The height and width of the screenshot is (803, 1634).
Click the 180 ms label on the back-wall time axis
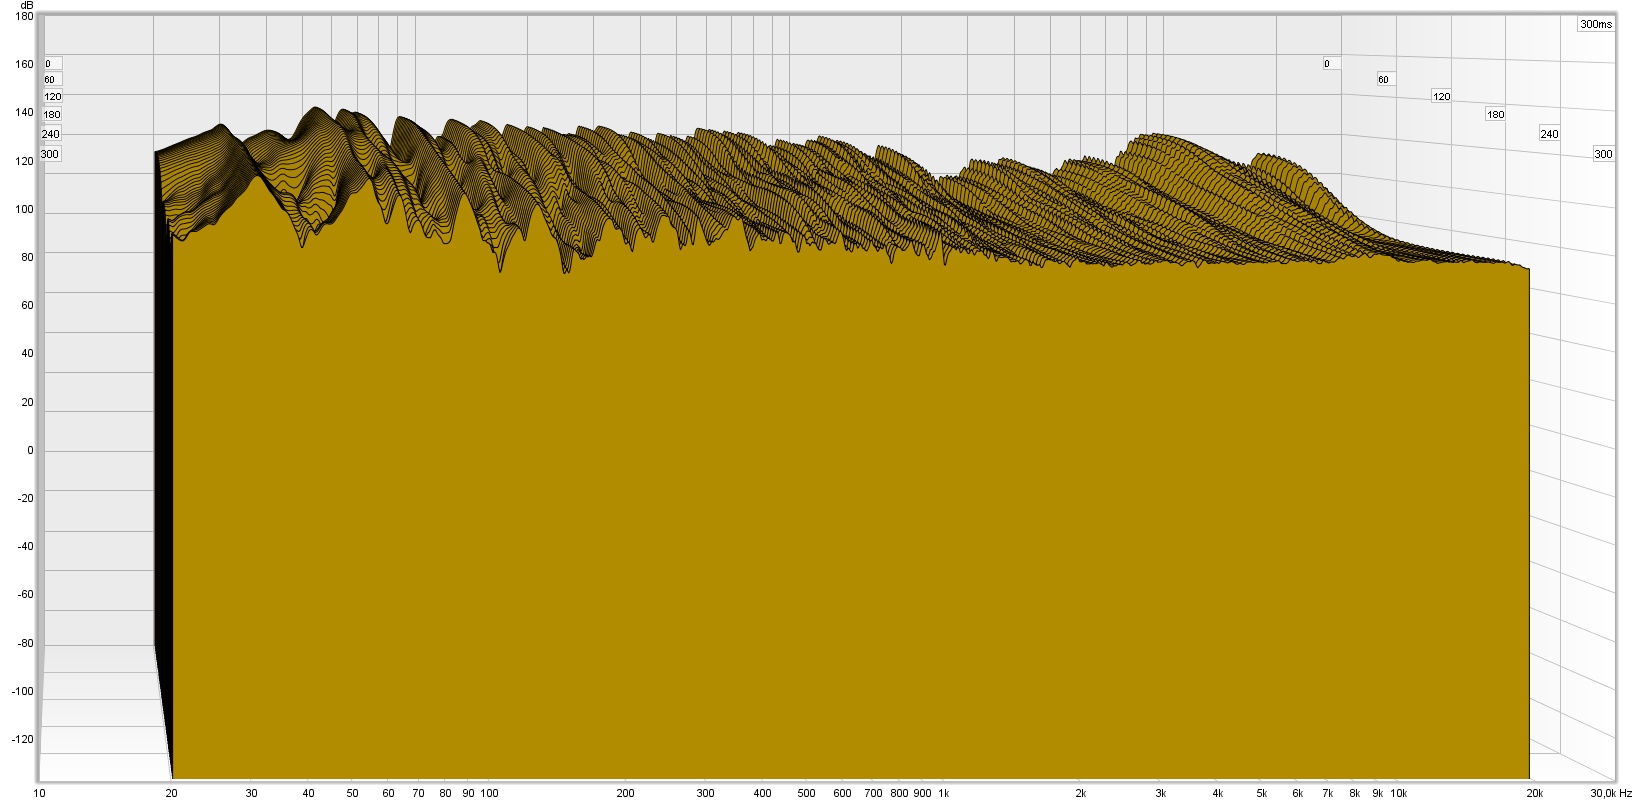click(1495, 115)
